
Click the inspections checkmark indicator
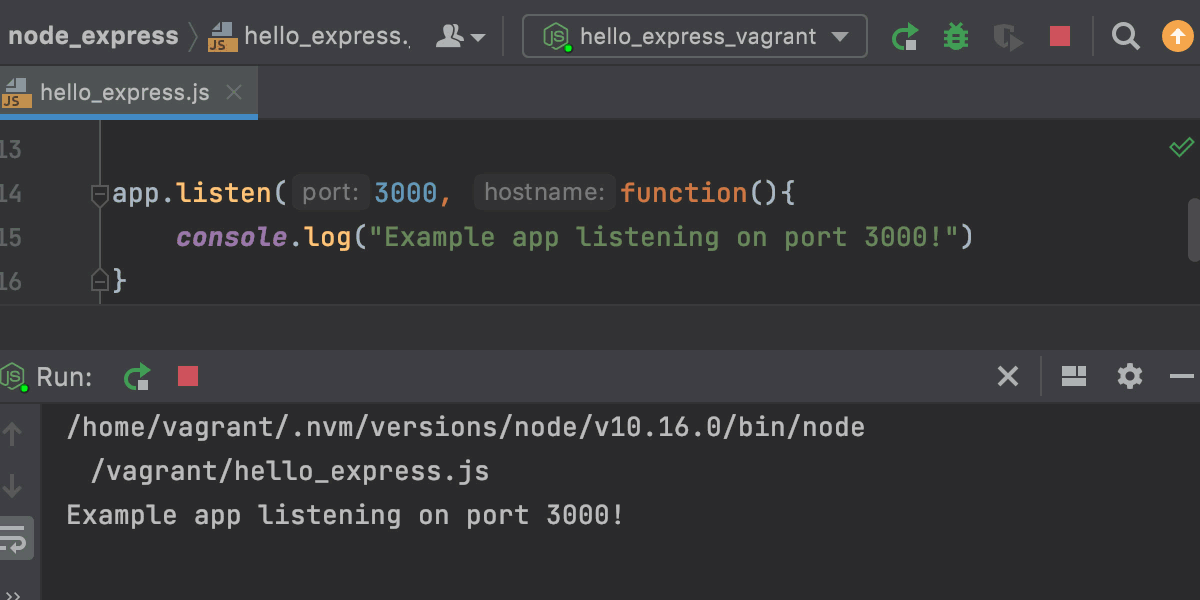click(x=1180, y=147)
